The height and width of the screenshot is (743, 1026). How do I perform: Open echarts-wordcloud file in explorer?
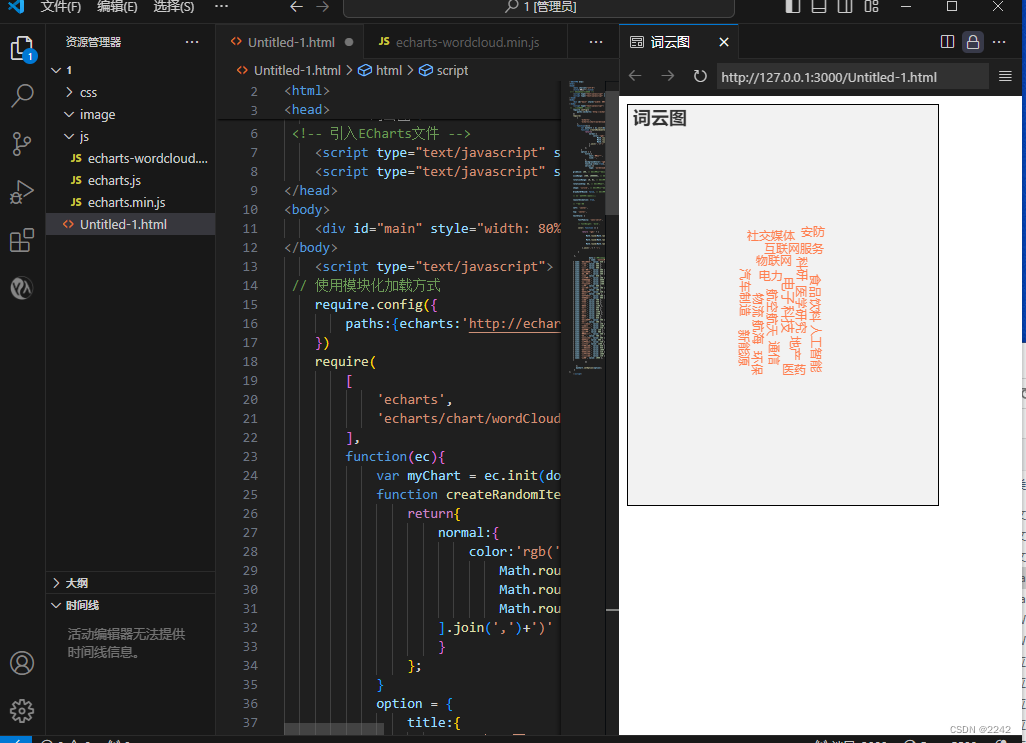click(x=131, y=158)
